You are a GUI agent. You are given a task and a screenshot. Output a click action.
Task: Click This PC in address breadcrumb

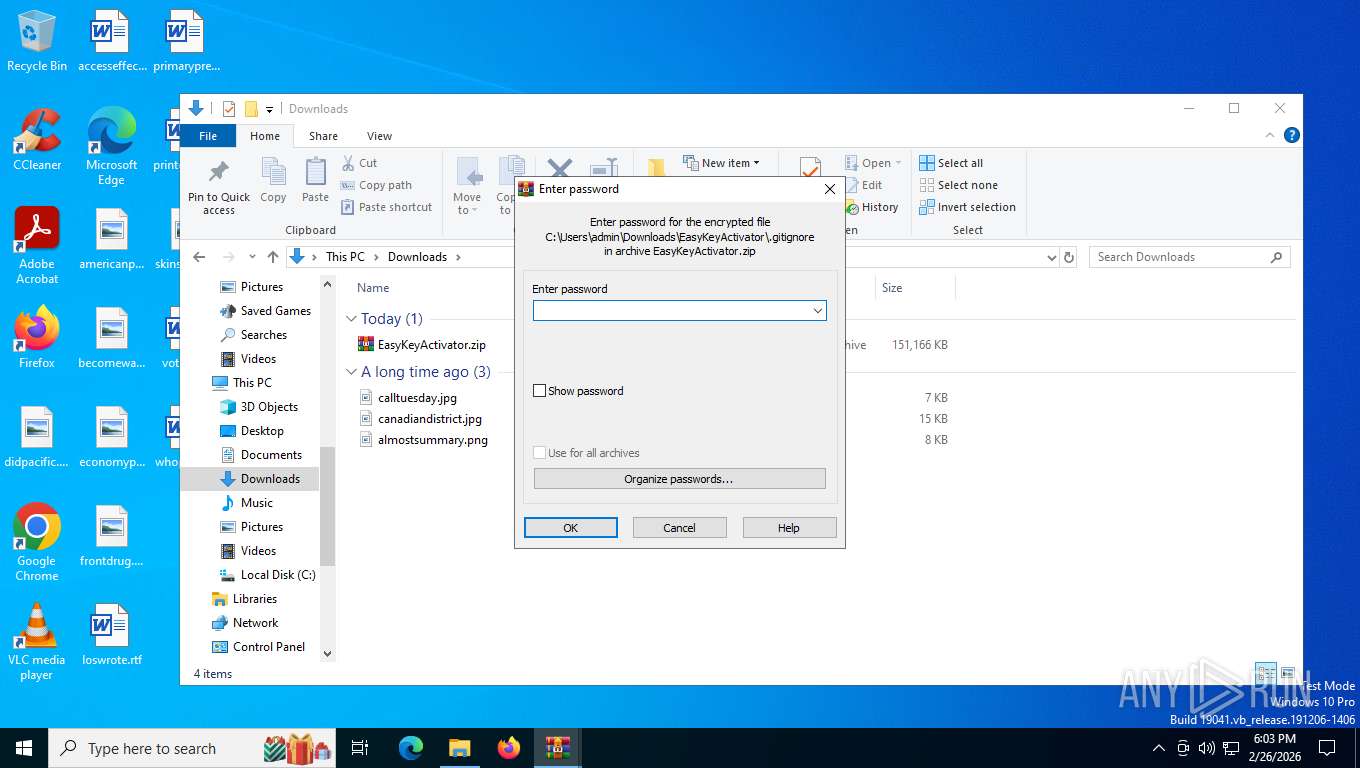tap(345, 257)
